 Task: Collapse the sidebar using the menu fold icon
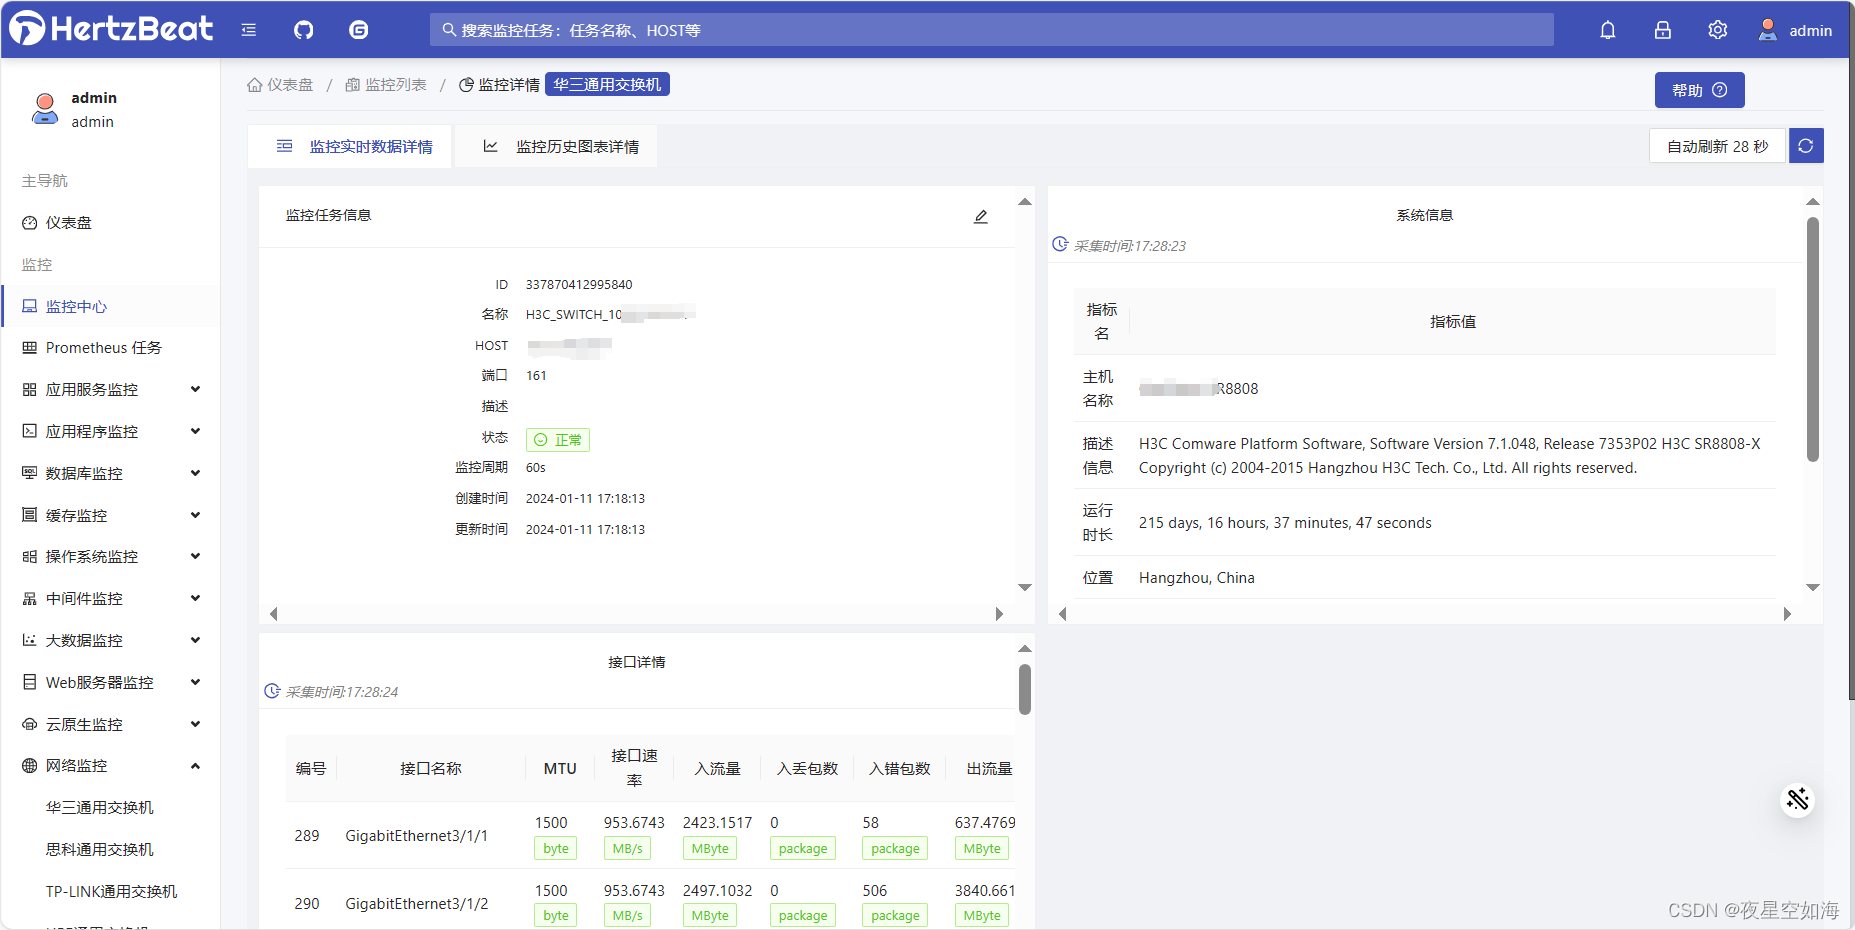click(248, 29)
